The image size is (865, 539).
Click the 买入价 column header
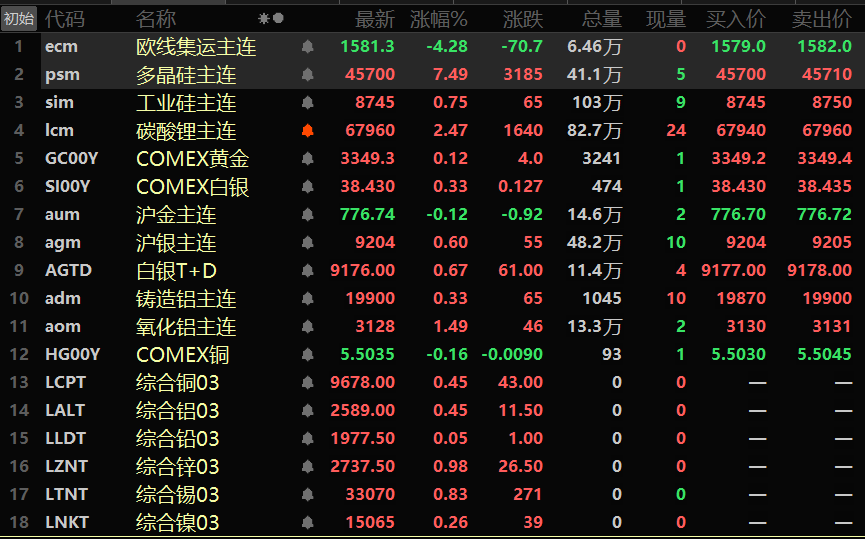(x=736, y=19)
